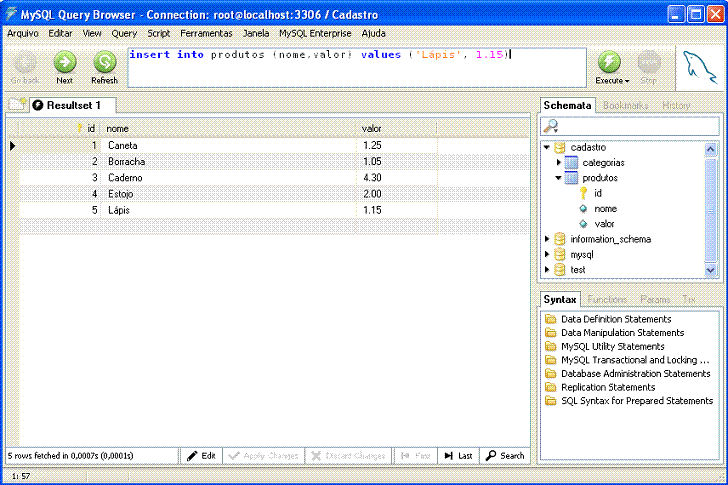Image resolution: width=728 pixels, height=485 pixels.
Task: Open the Arquivo menu
Action: (x=23, y=33)
